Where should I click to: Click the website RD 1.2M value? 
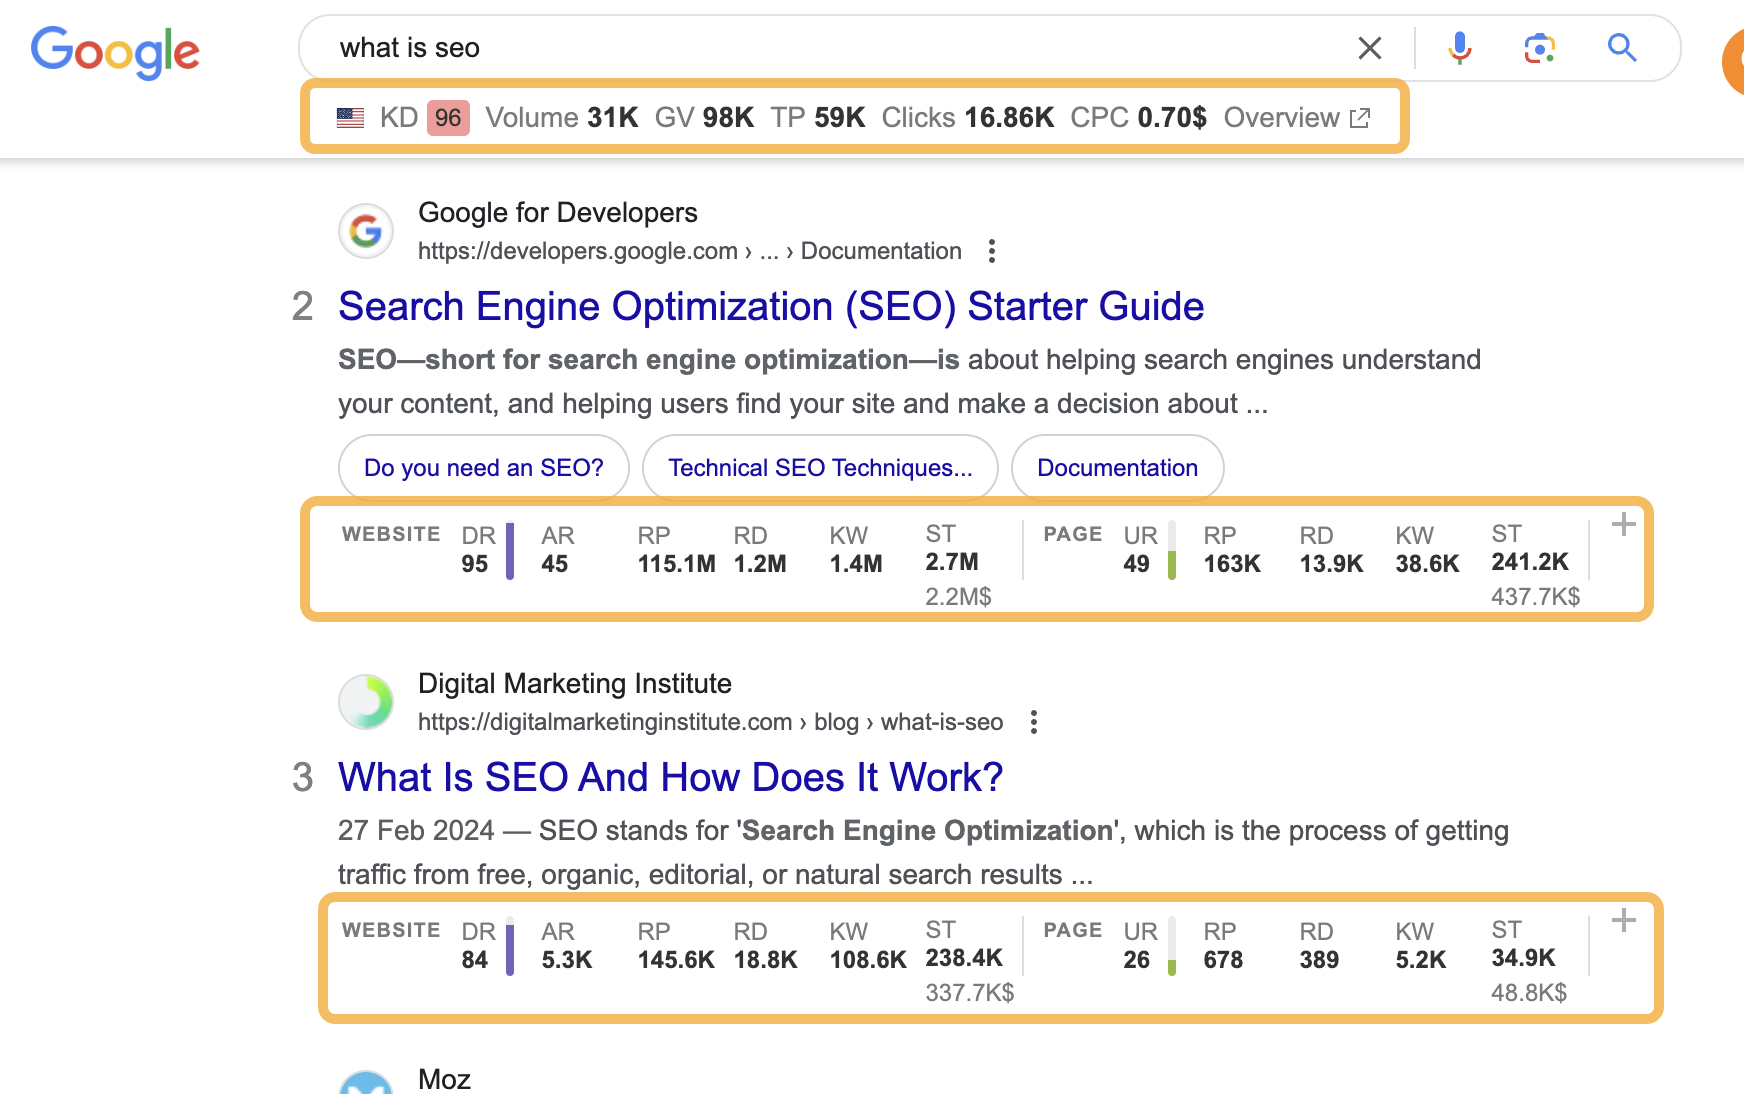coord(760,564)
